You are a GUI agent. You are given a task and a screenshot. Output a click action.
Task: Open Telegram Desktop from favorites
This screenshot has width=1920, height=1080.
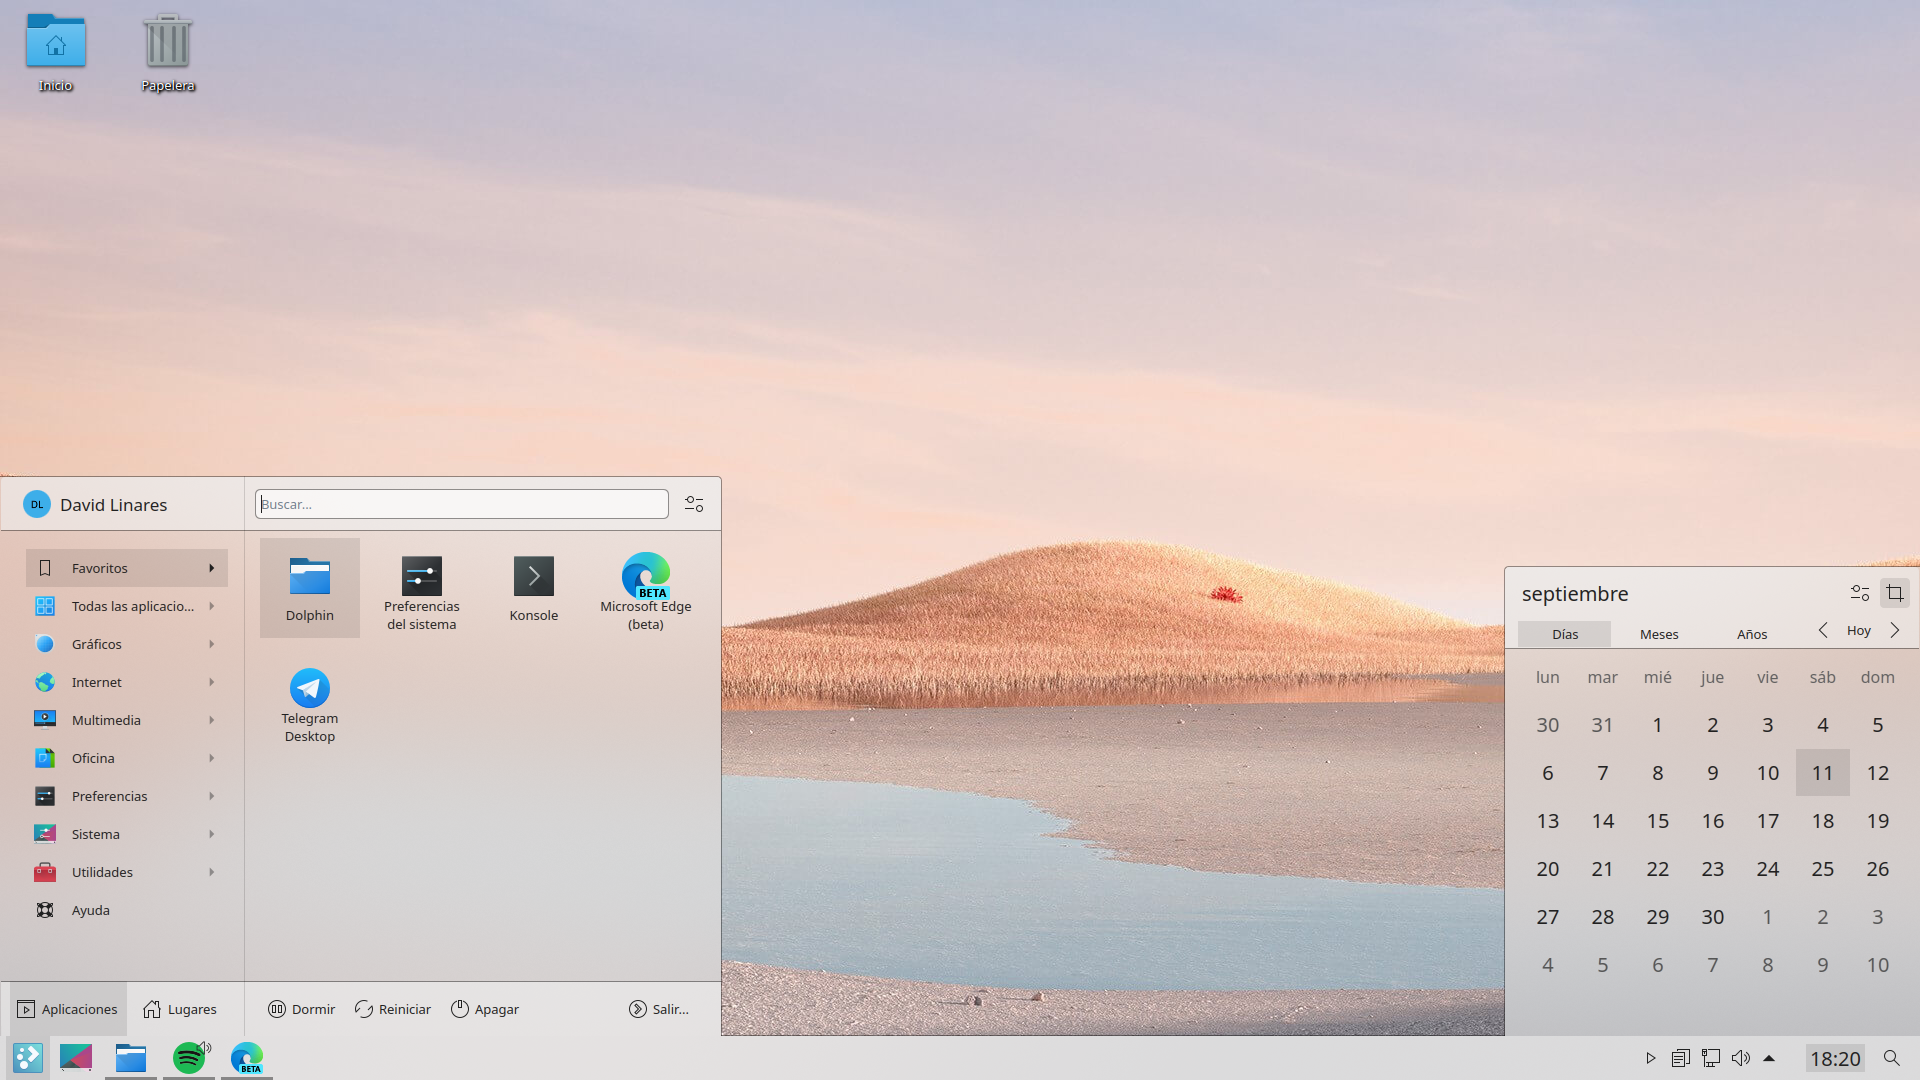(310, 706)
